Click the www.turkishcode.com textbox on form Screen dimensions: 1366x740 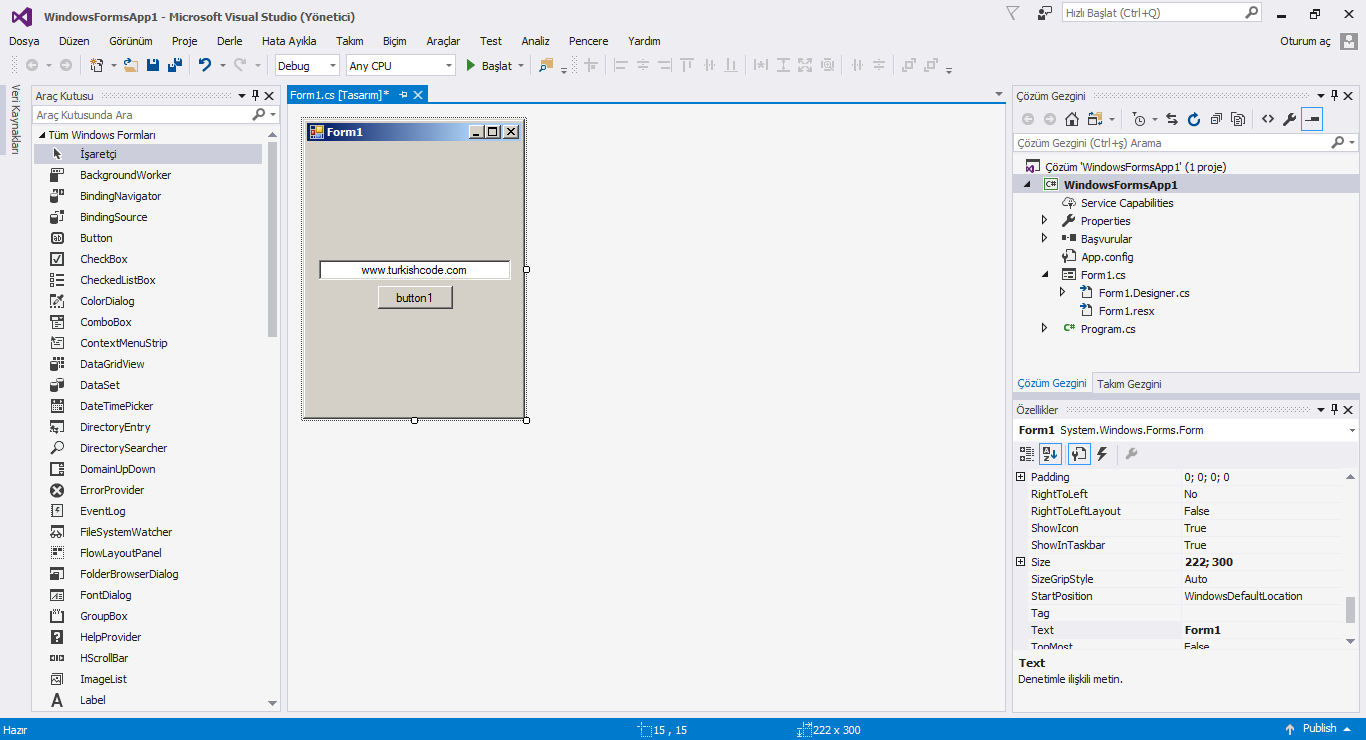click(x=414, y=270)
